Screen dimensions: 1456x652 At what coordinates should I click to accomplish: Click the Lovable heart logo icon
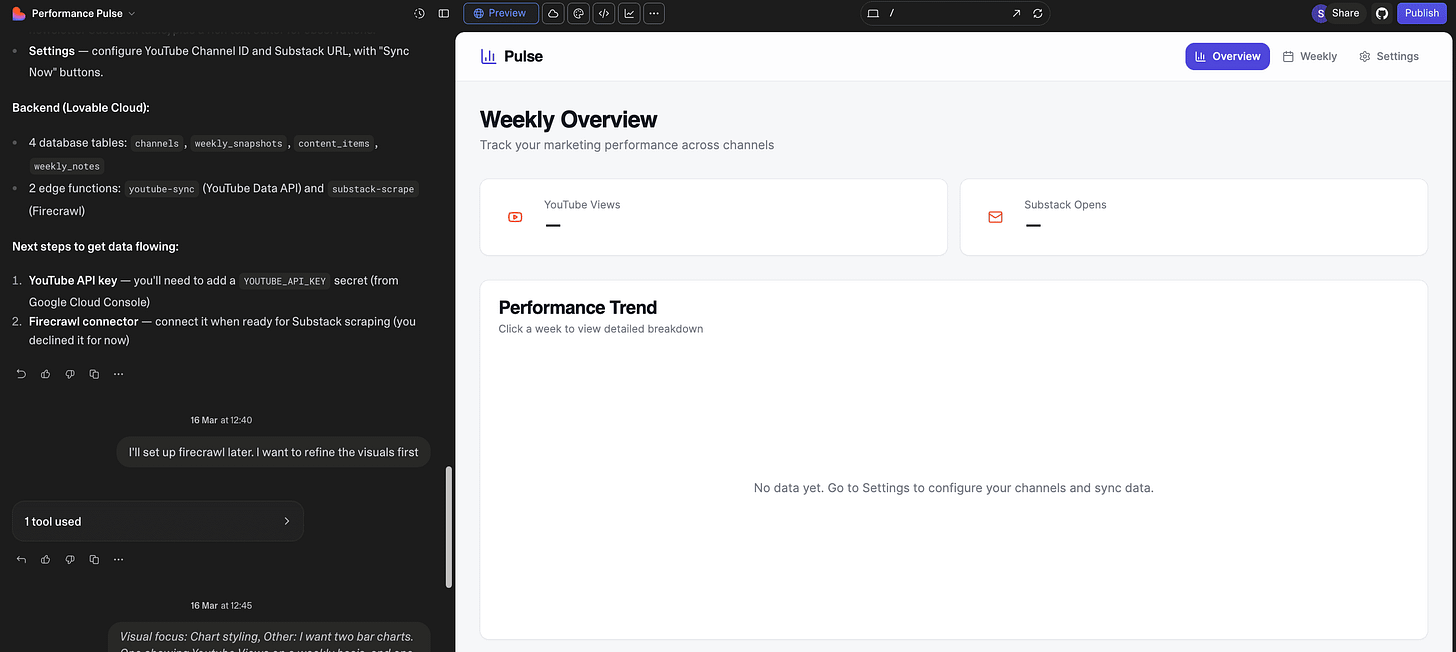(19, 13)
